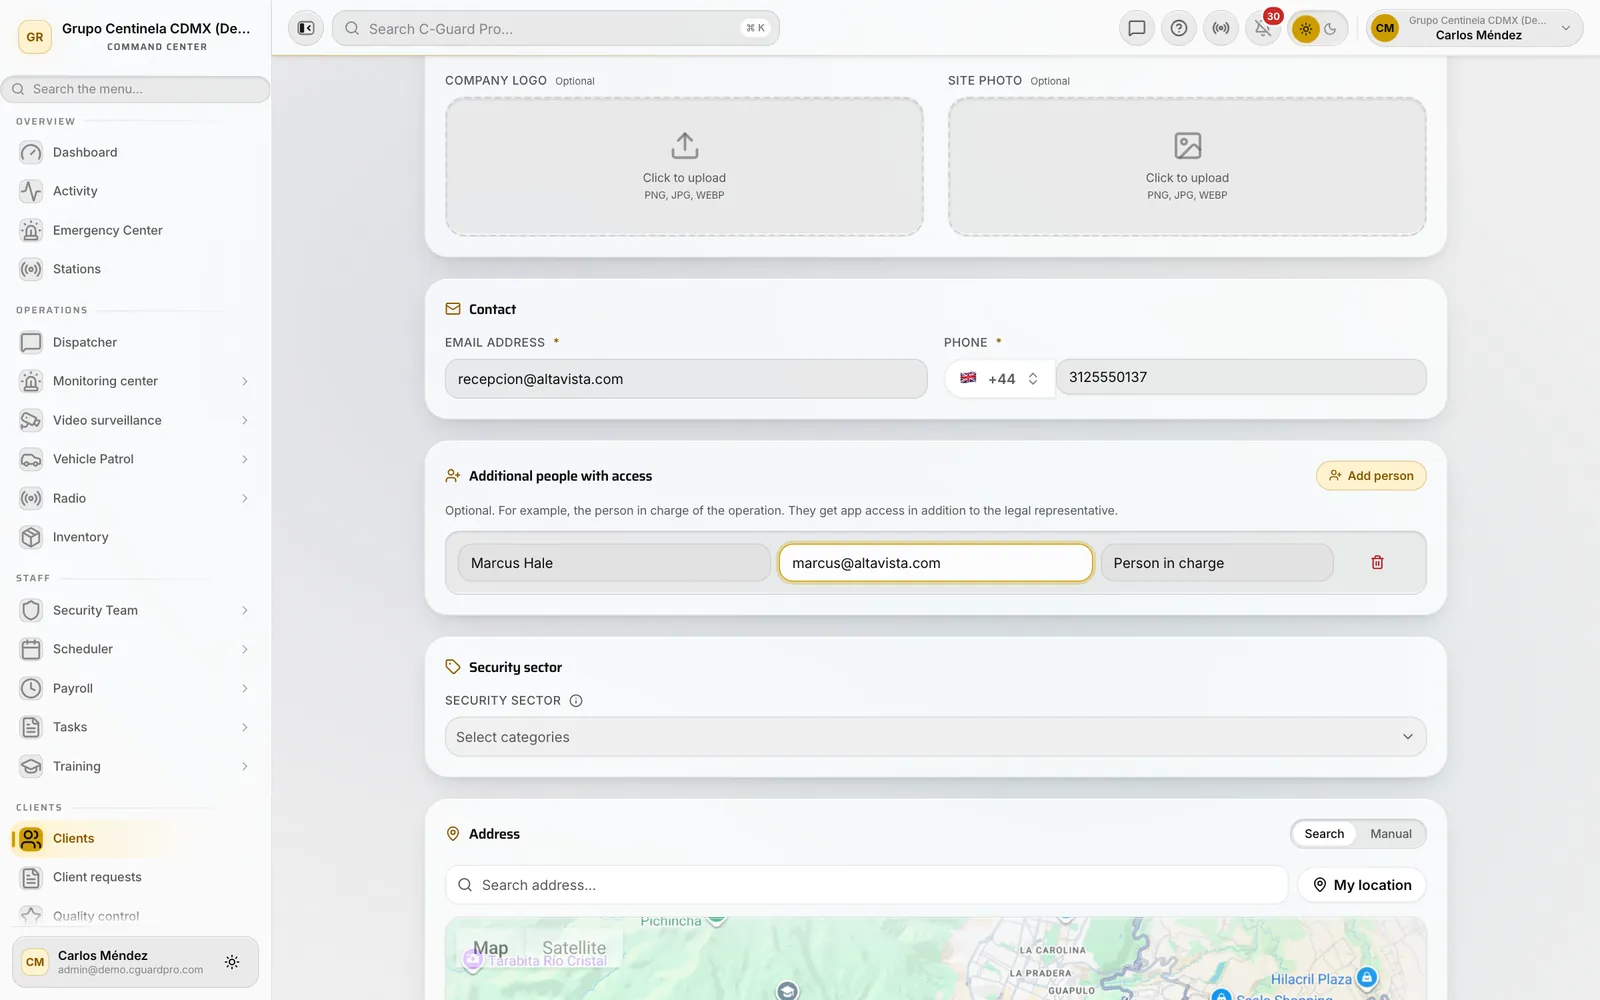This screenshot has height=1000, width=1600.
Task: Focus the email address field
Action: point(686,379)
